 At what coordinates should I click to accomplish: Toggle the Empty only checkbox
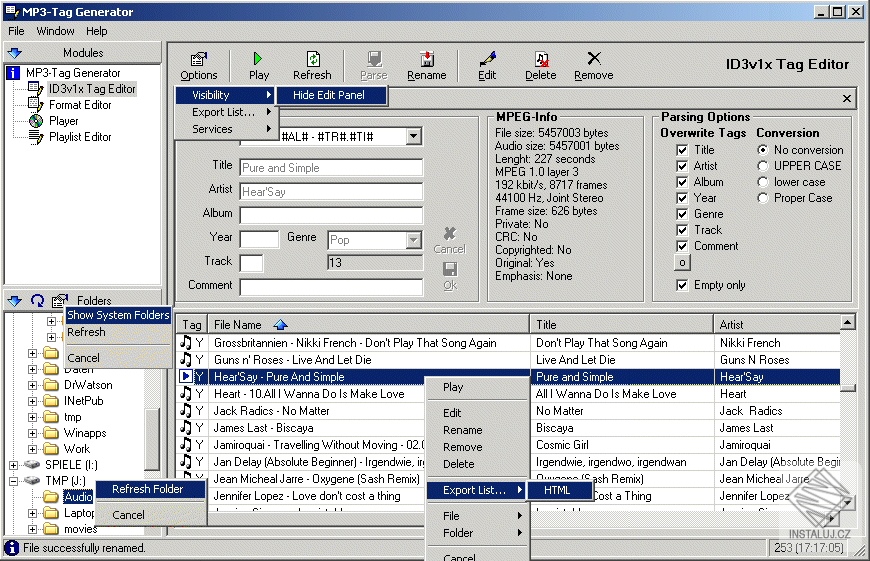tap(682, 285)
